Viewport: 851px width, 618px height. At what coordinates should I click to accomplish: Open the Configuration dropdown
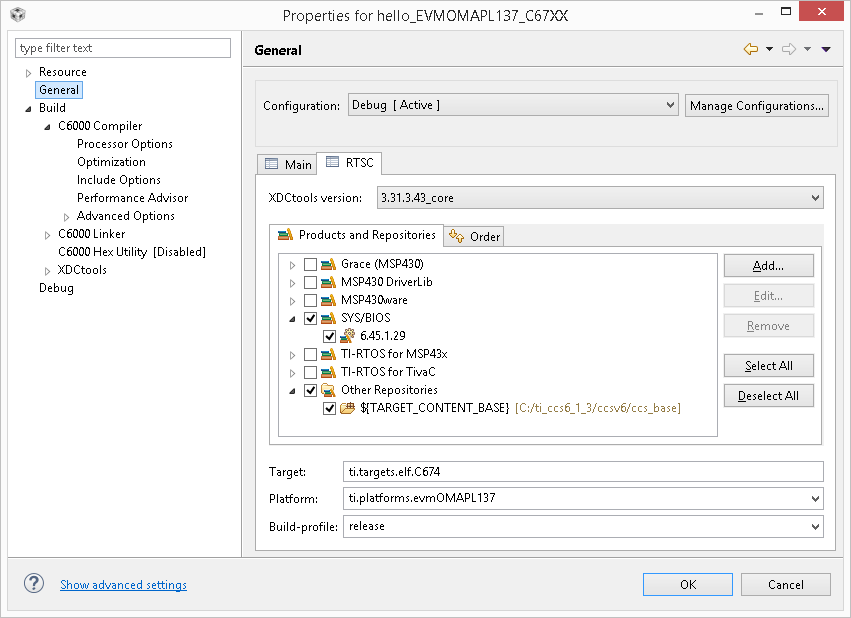coord(513,105)
